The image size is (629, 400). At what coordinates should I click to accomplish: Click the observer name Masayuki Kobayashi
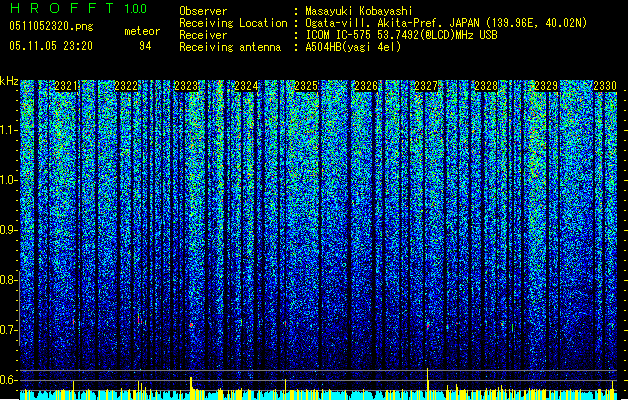[x=359, y=11]
